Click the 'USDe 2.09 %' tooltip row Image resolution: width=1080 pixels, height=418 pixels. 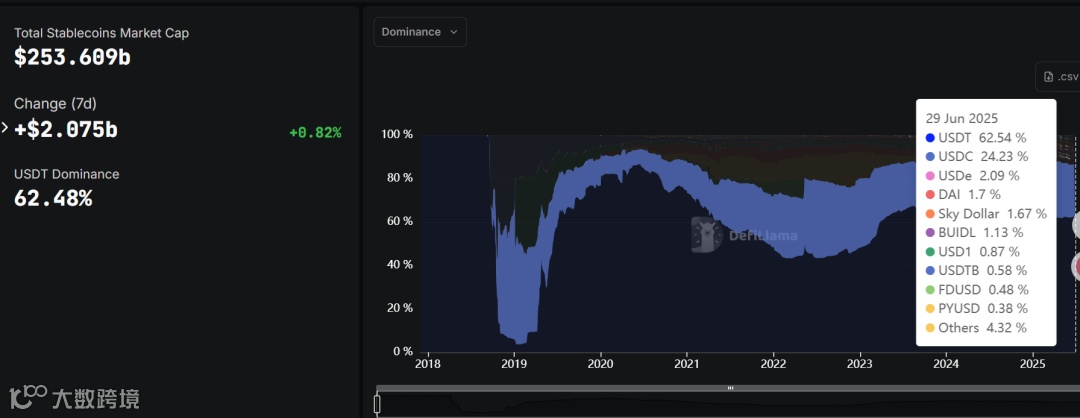973,176
